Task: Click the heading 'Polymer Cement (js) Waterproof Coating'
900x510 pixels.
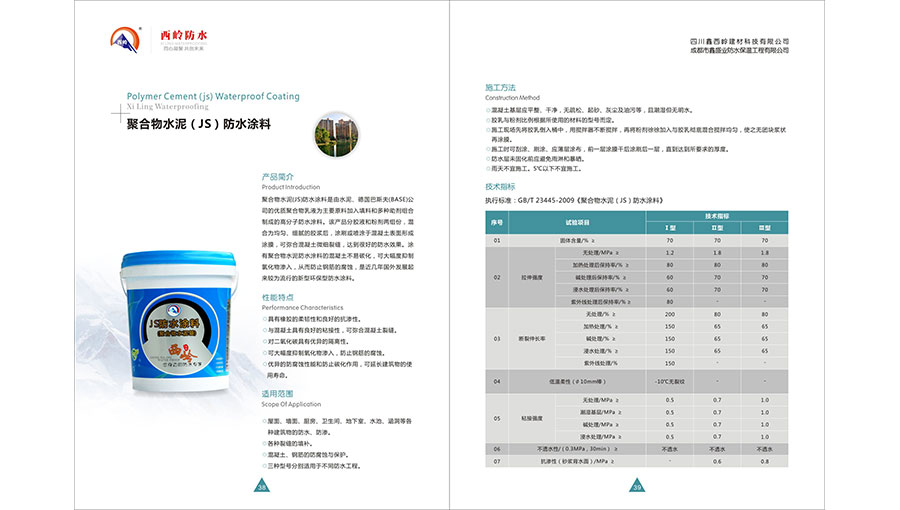Action: point(213,96)
